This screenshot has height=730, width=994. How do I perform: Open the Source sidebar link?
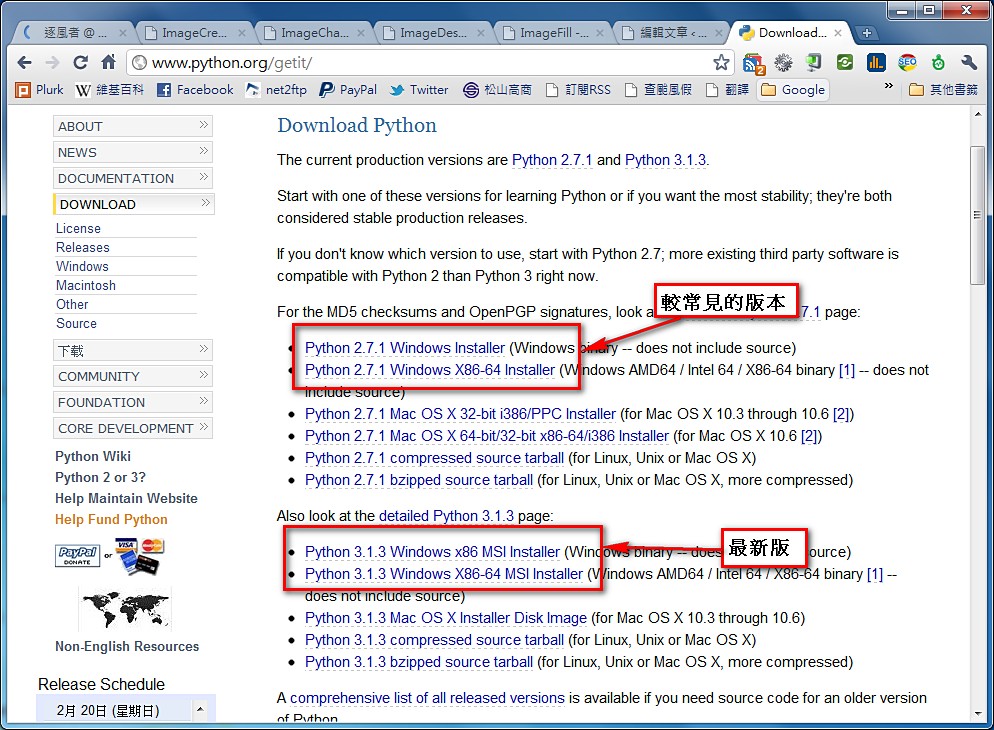(x=76, y=323)
